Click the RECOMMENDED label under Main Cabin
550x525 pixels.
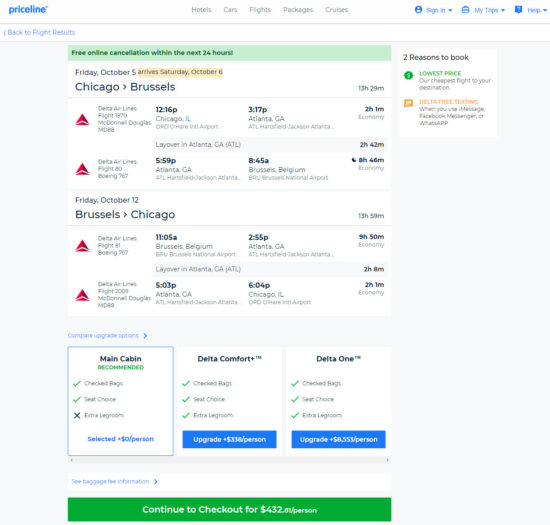121,367
